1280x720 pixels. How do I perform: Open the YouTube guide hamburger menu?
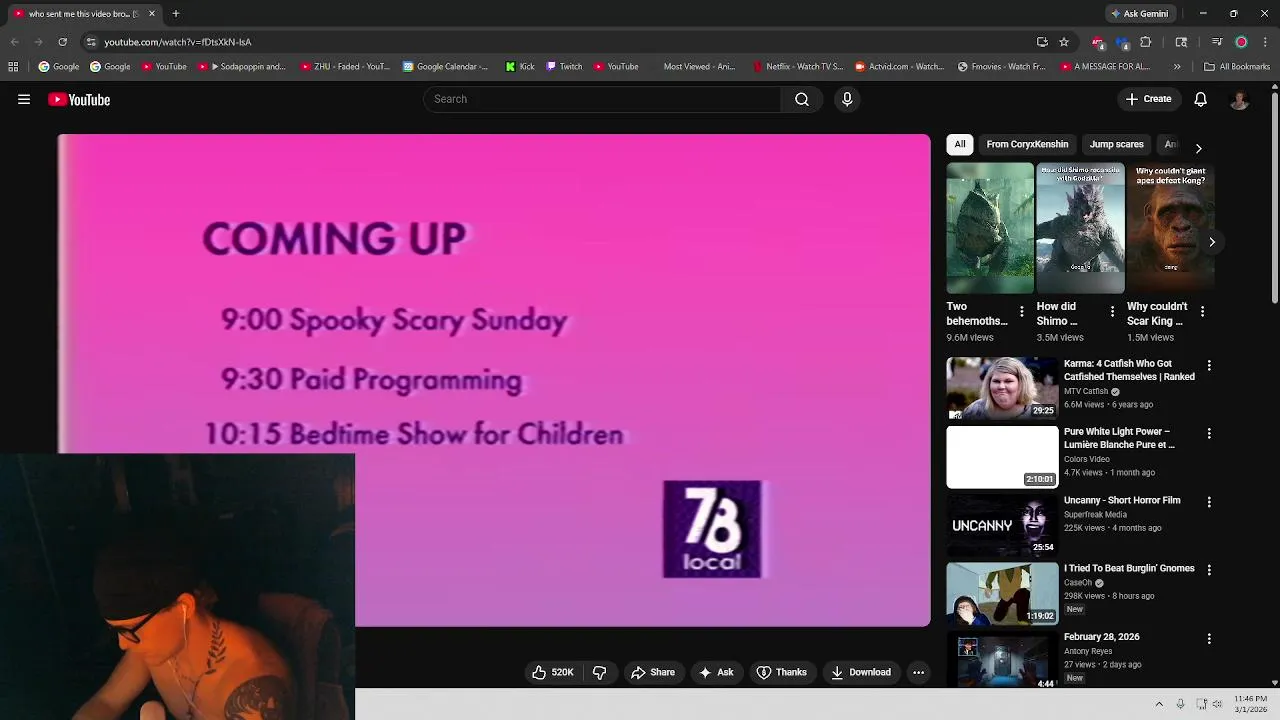tap(24, 99)
